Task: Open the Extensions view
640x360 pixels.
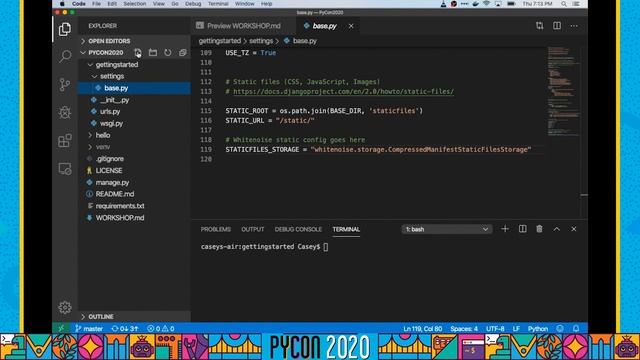Action: [x=65, y=141]
